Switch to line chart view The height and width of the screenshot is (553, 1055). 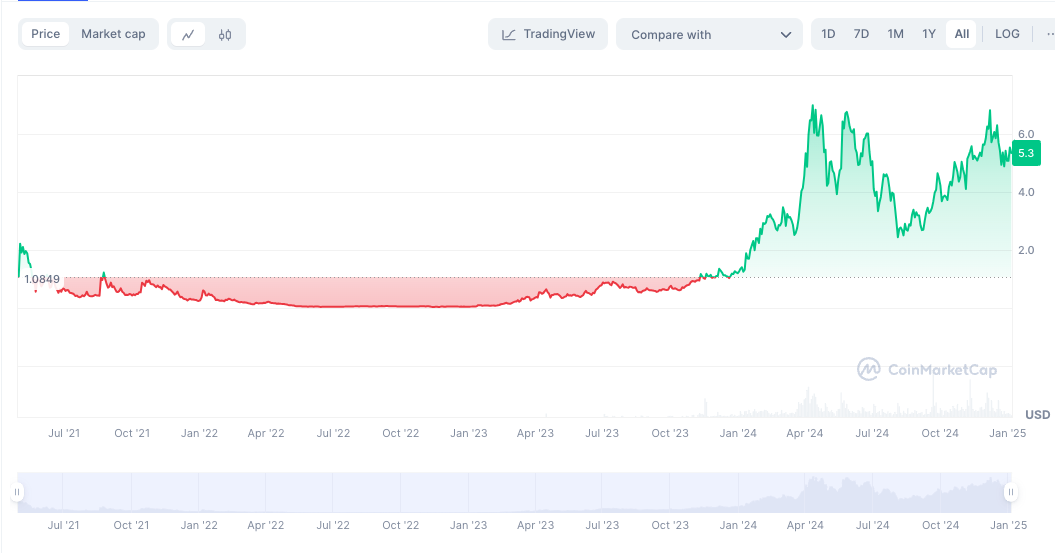pyautogui.click(x=188, y=34)
